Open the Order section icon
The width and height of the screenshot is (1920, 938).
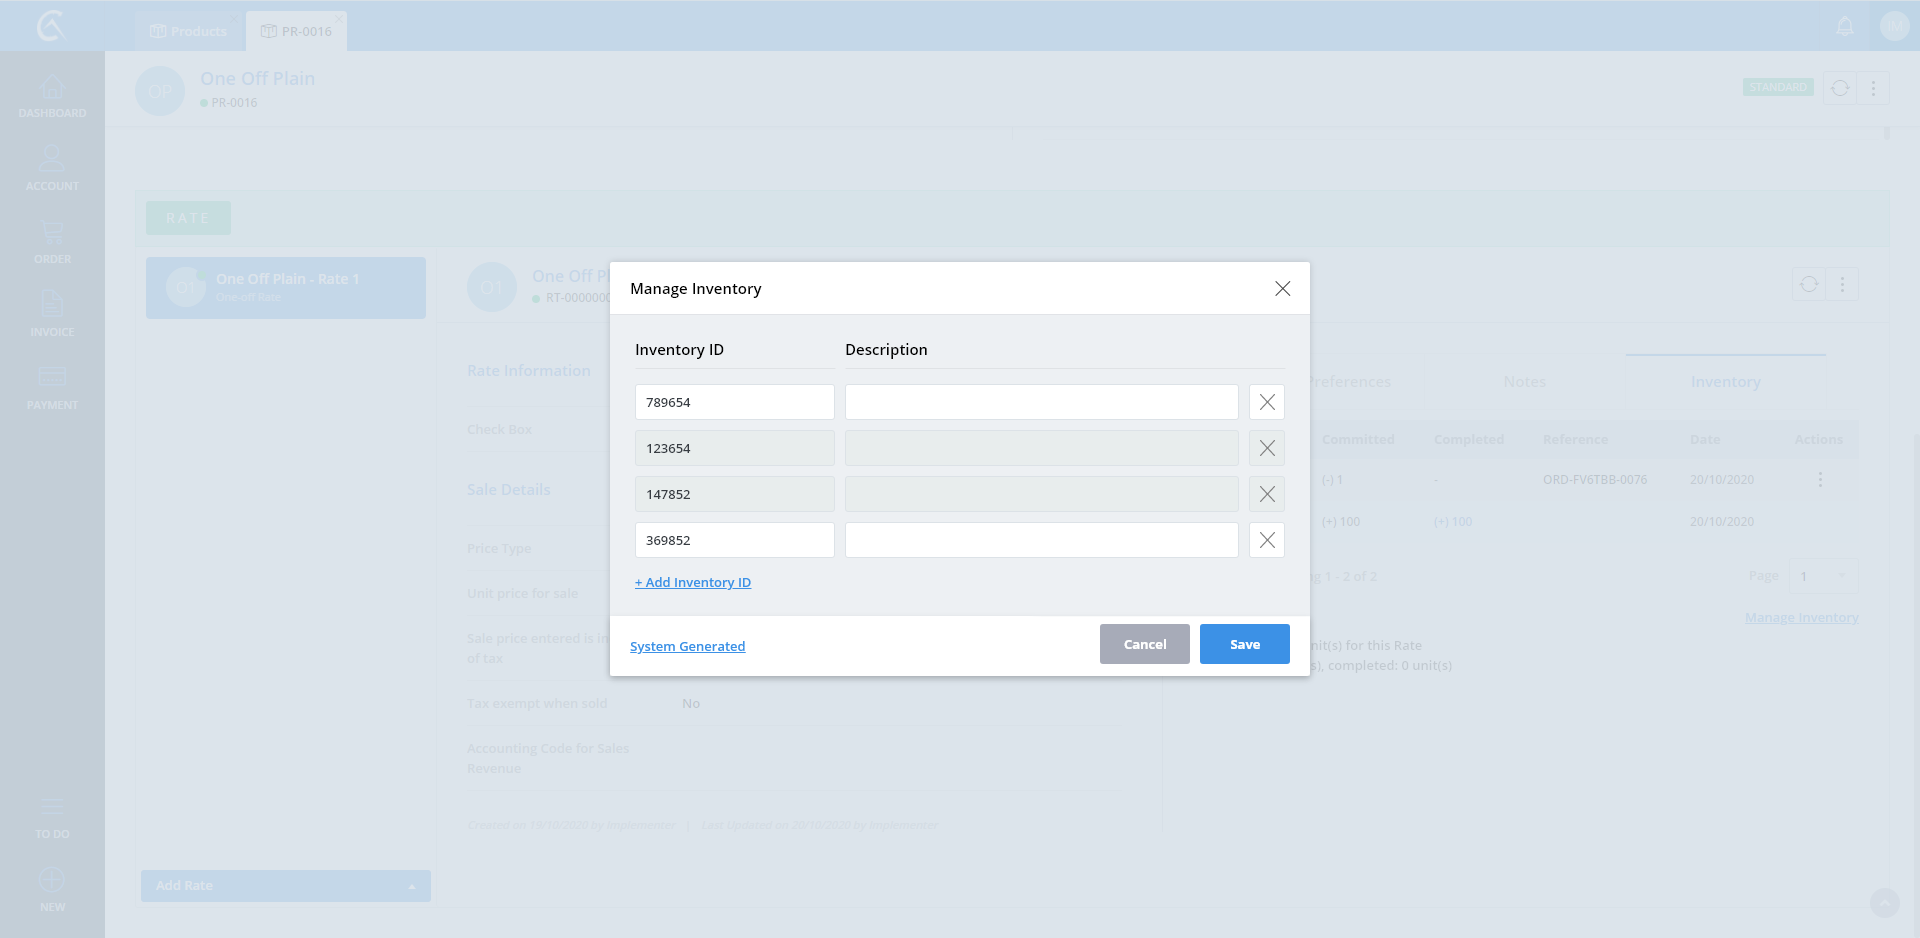pyautogui.click(x=52, y=241)
